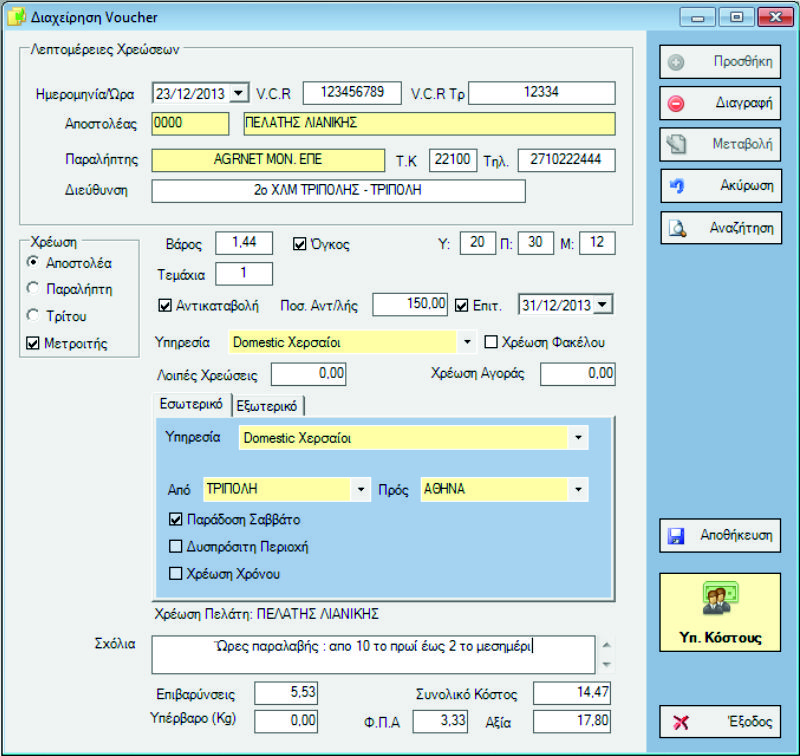The width and height of the screenshot is (800, 756).
Task: Select the Εσωτερικό tab
Action: click(192, 405)
